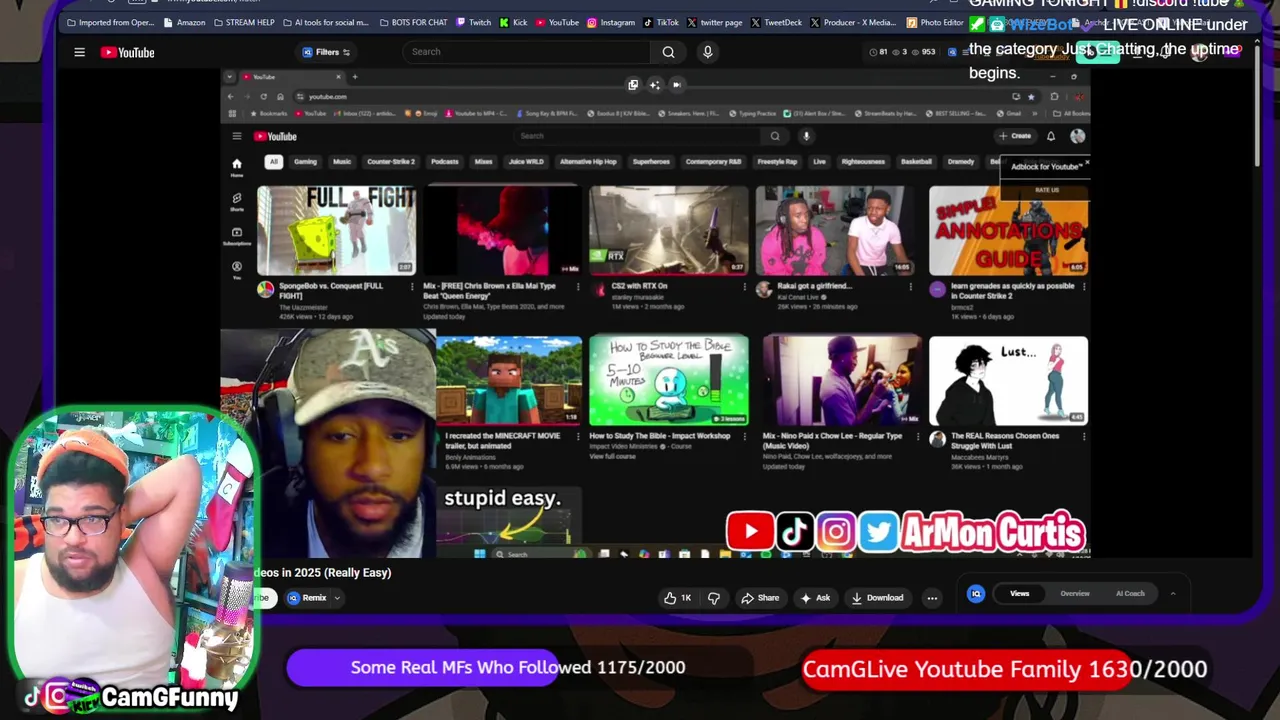1280x720 pixels.
Task: Open the Ask AI button
Action: (x=815, y=598)
